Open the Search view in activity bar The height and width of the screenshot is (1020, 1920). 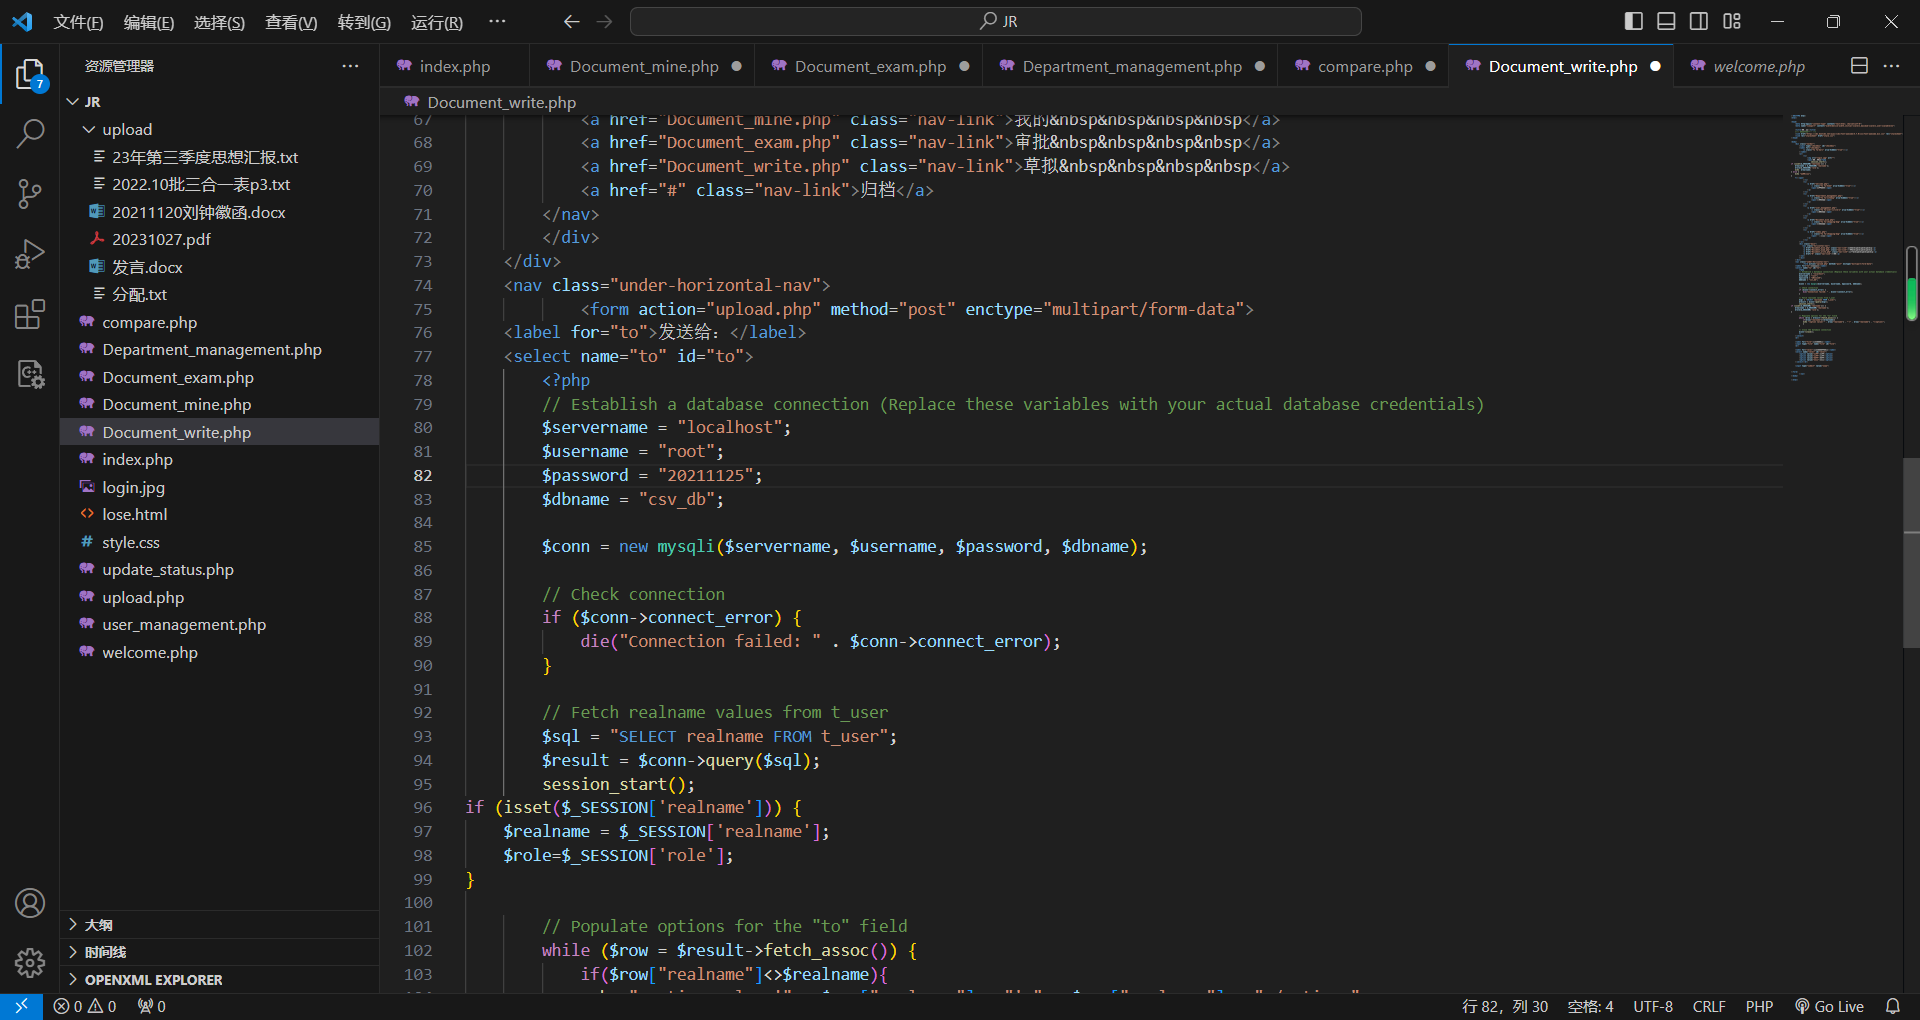pos(30,133)
